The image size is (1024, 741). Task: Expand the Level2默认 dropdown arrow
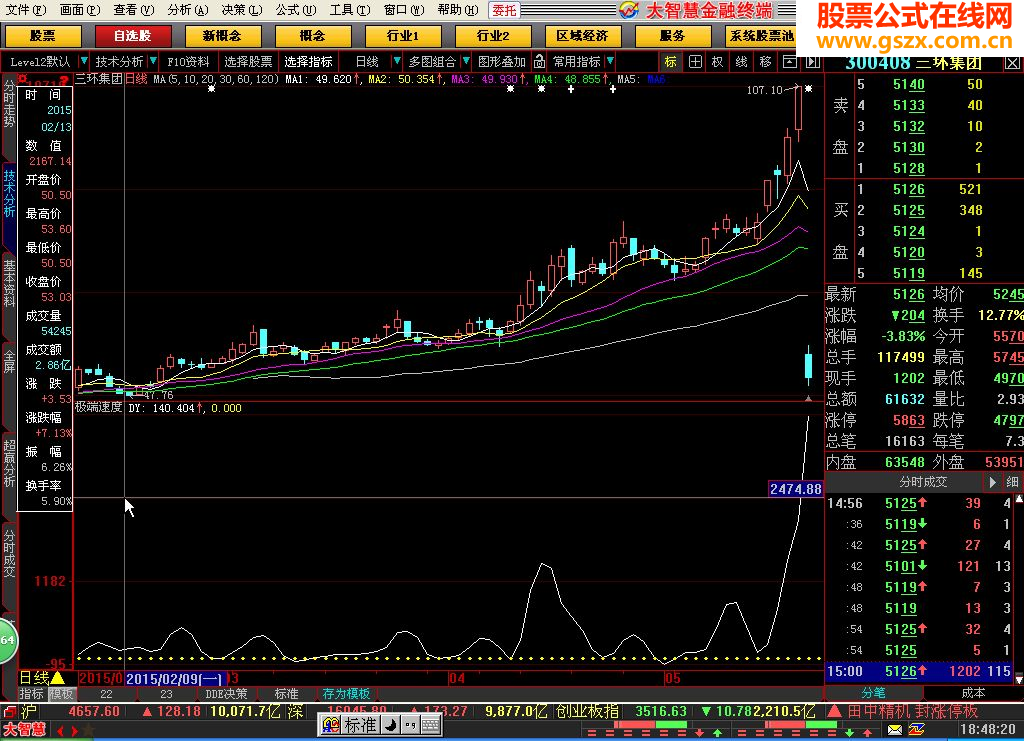pos(83,61)
